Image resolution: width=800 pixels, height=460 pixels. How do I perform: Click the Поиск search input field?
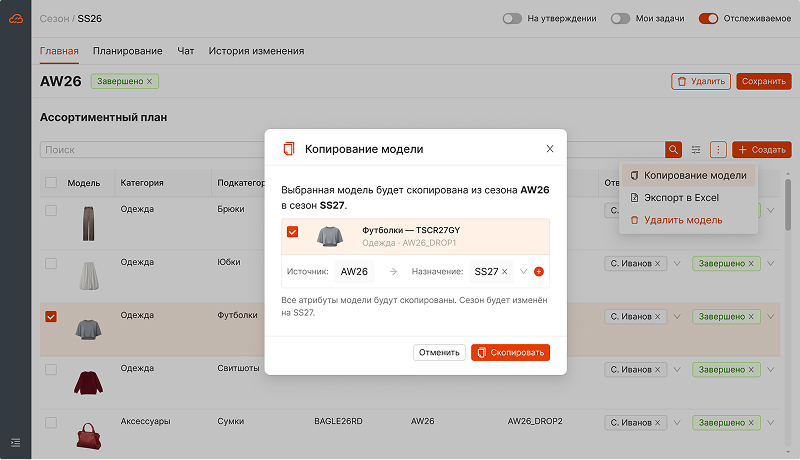(x=152, y=149)
